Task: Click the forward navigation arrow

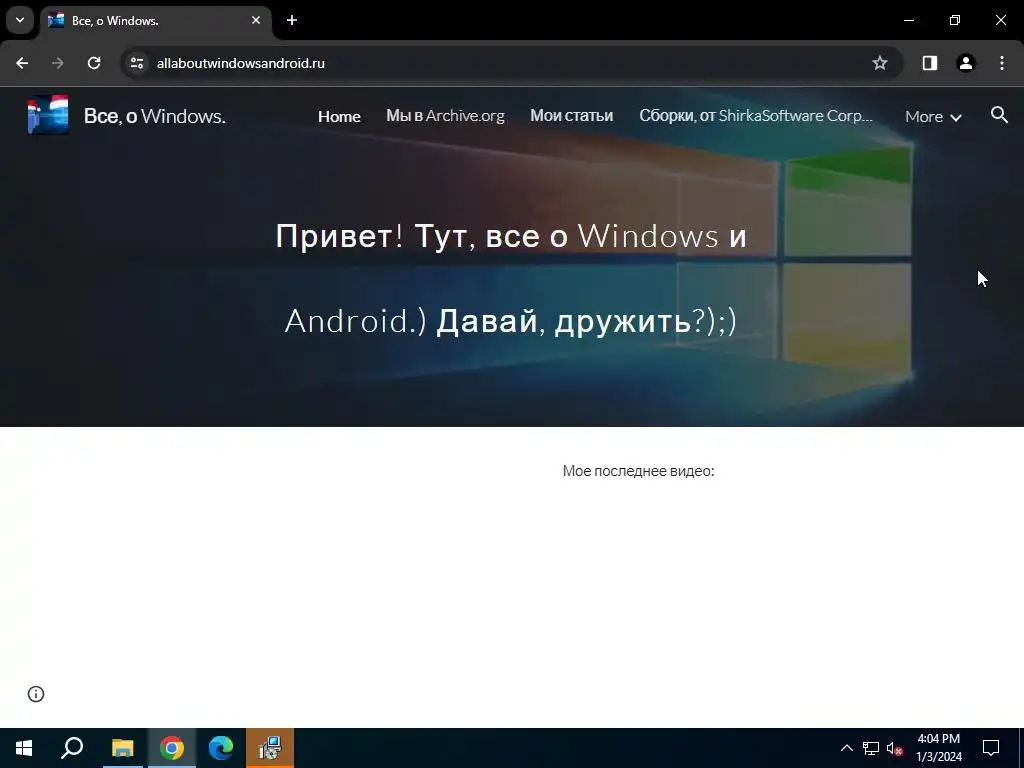Action: (x=58, y=63)
